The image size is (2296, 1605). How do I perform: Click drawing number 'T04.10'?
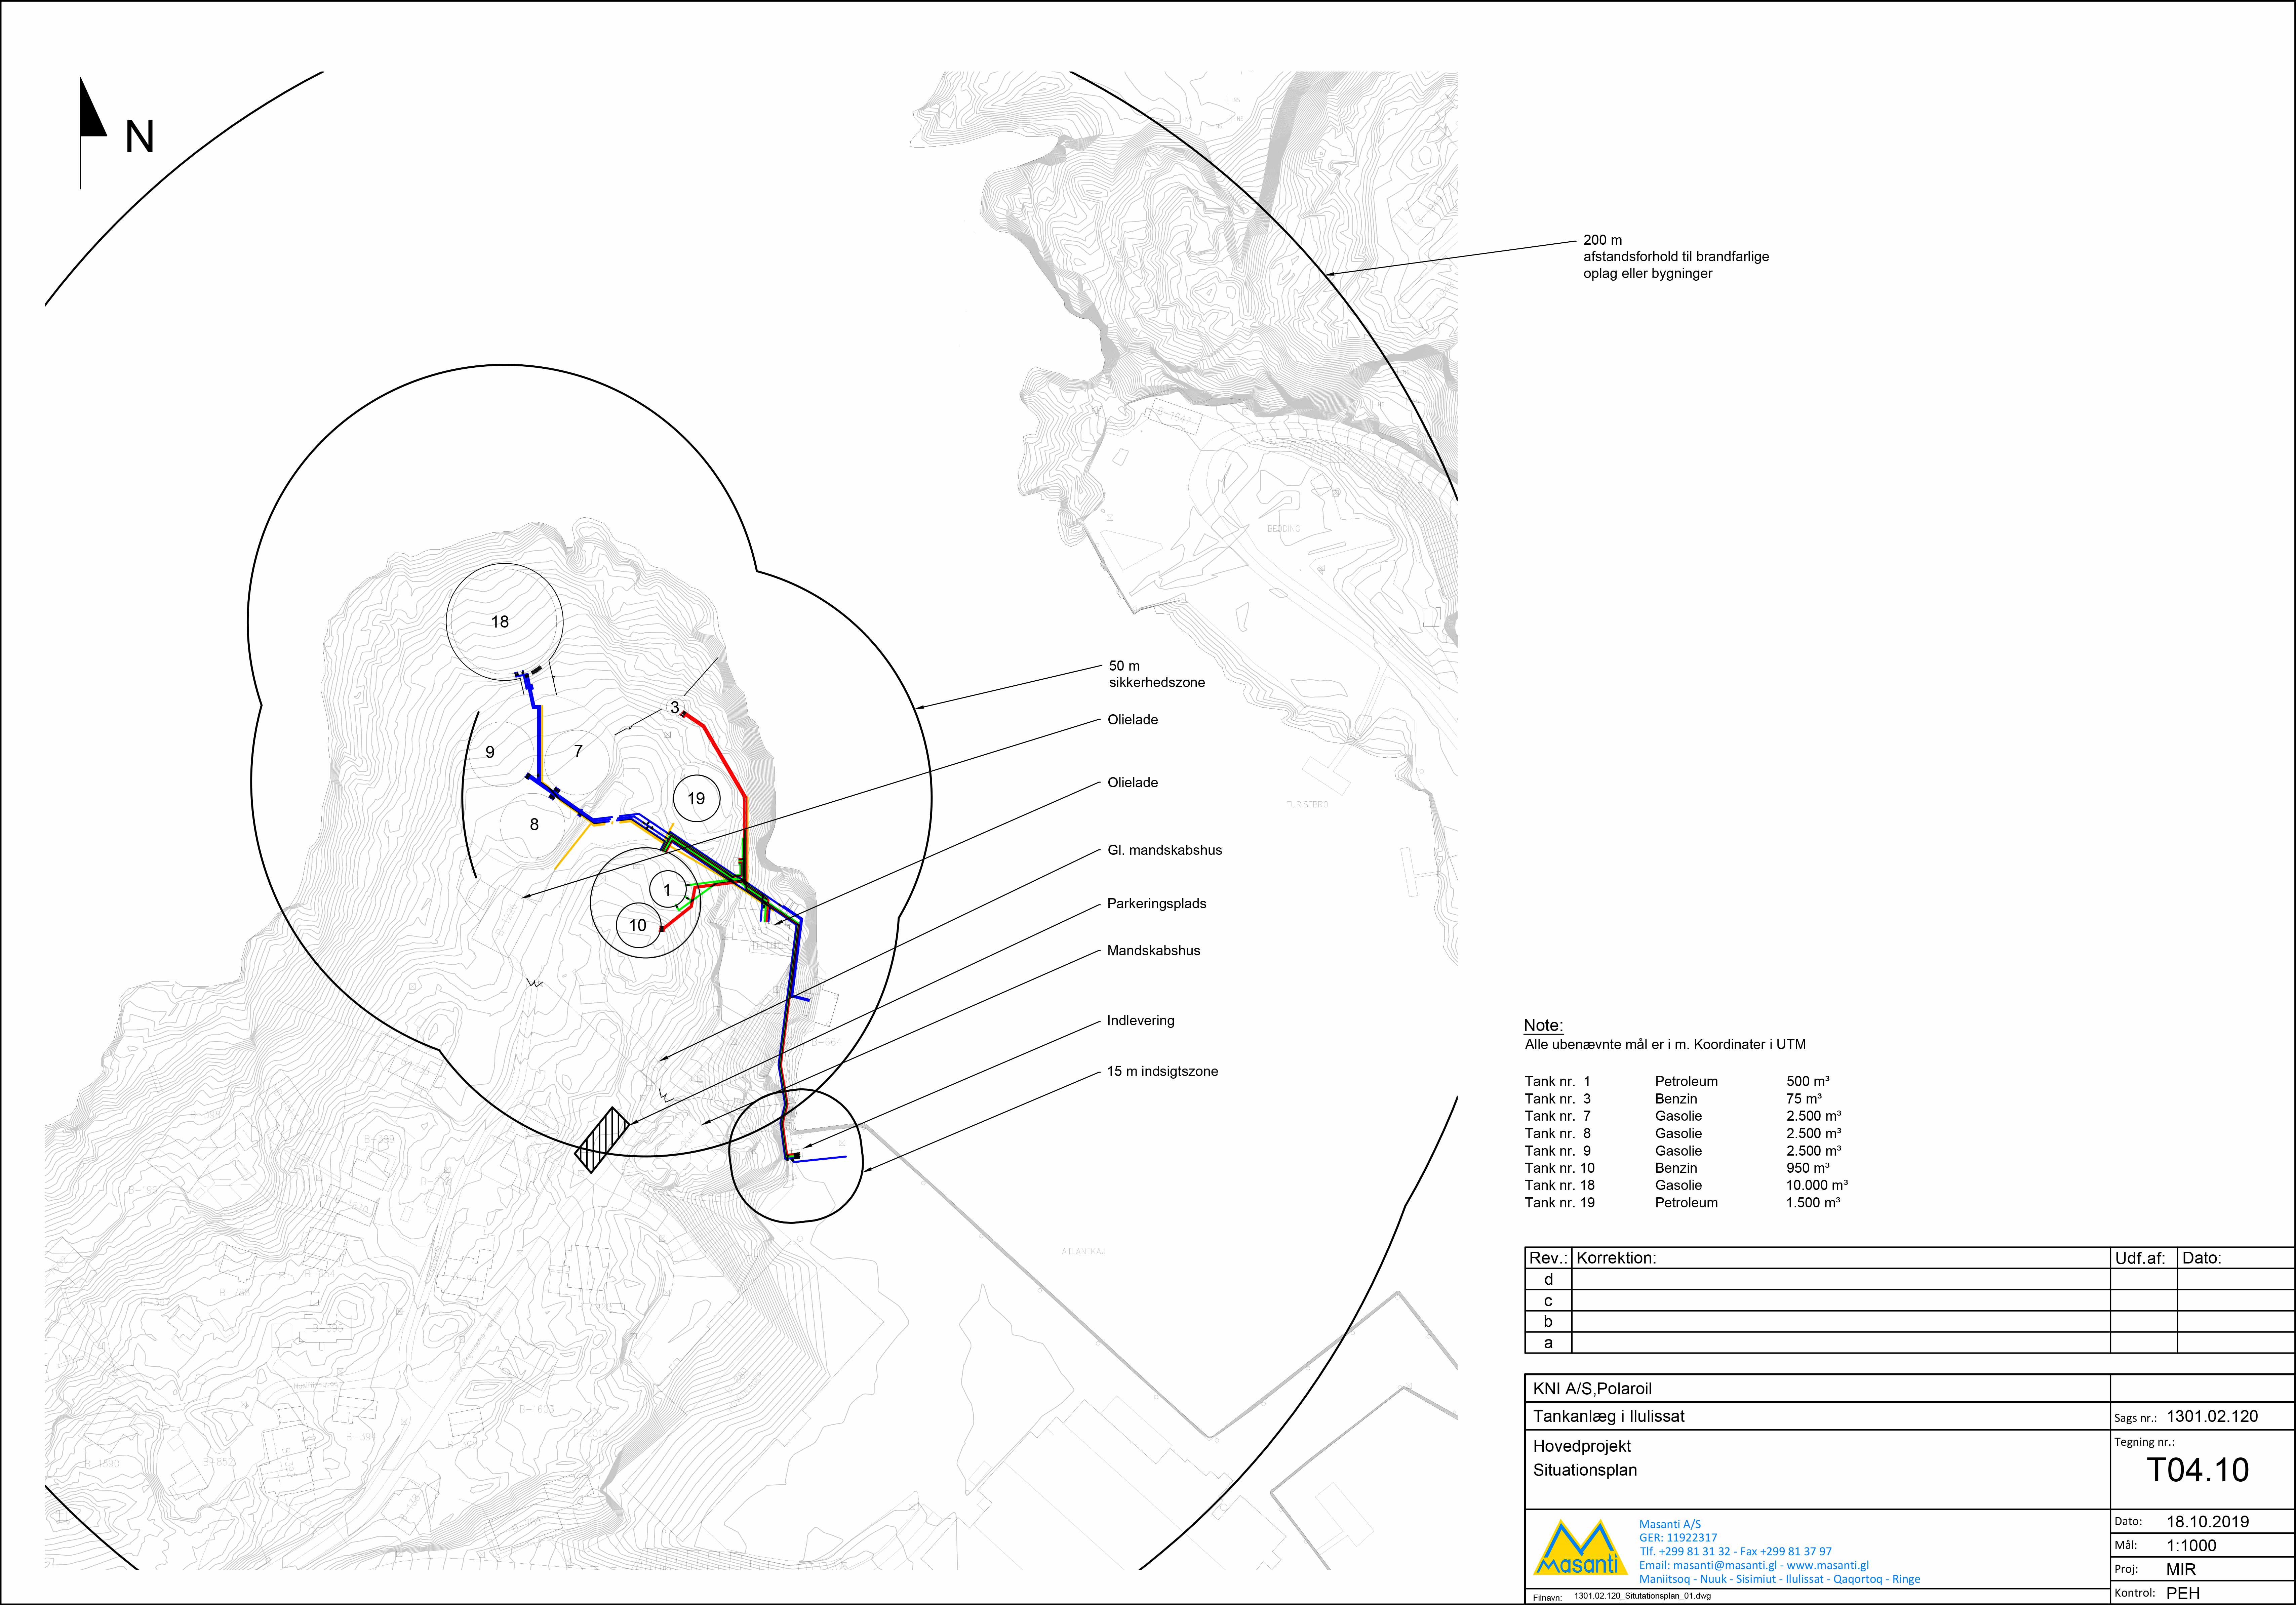(x=2198, y=1470)
